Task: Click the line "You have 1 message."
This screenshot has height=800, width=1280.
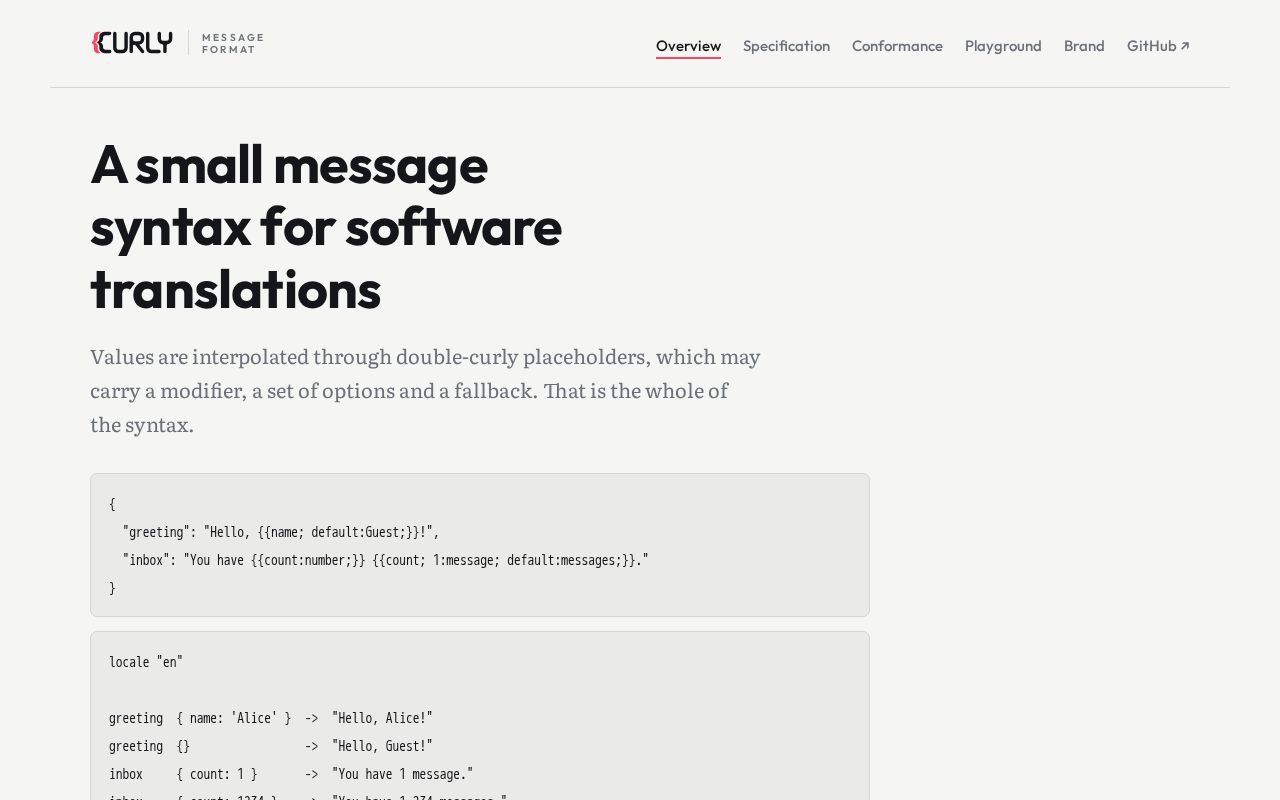Action: 291,774
